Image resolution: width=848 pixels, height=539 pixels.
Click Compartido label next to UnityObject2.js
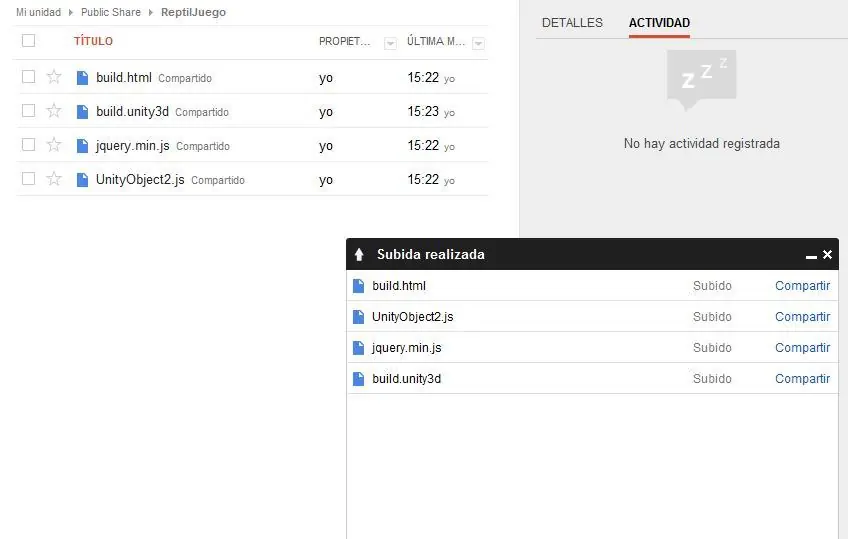pyautogui.click(x=218, y=181)
